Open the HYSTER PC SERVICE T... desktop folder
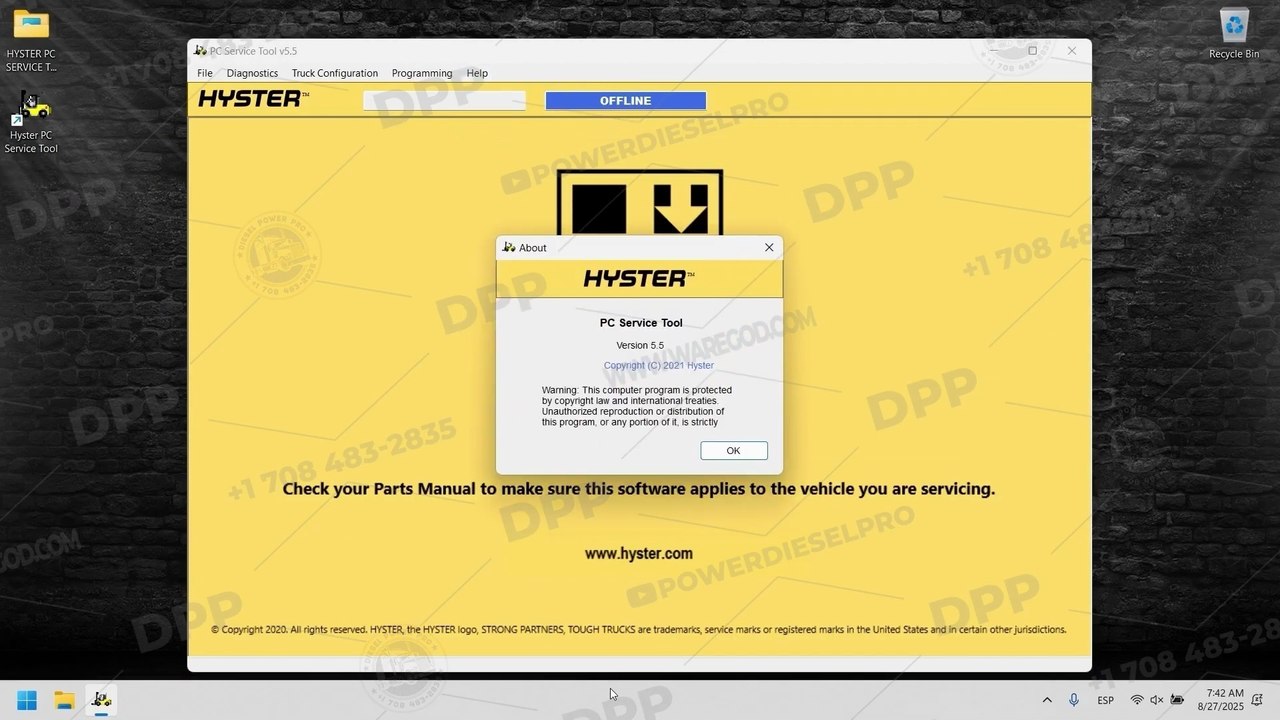 [31, 40]
